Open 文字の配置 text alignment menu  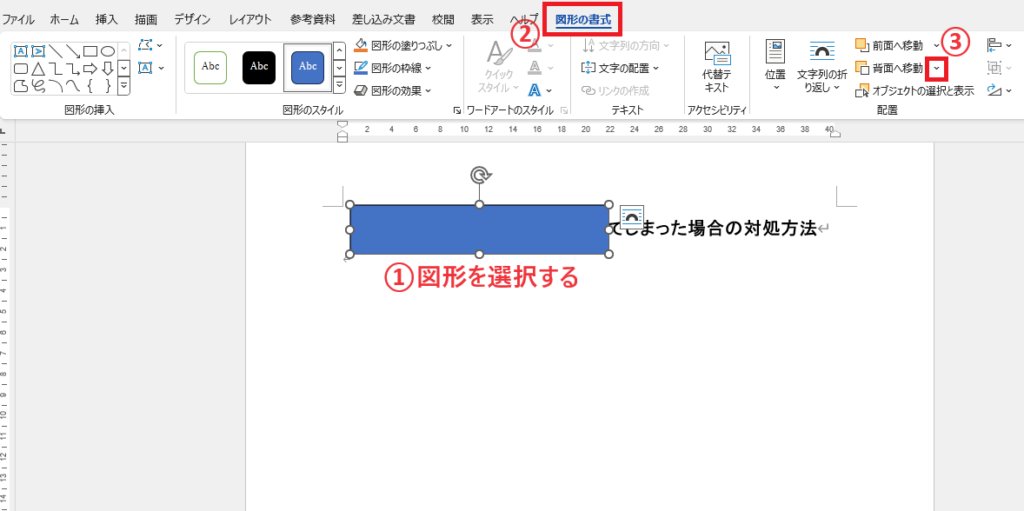tap(620, 68)
